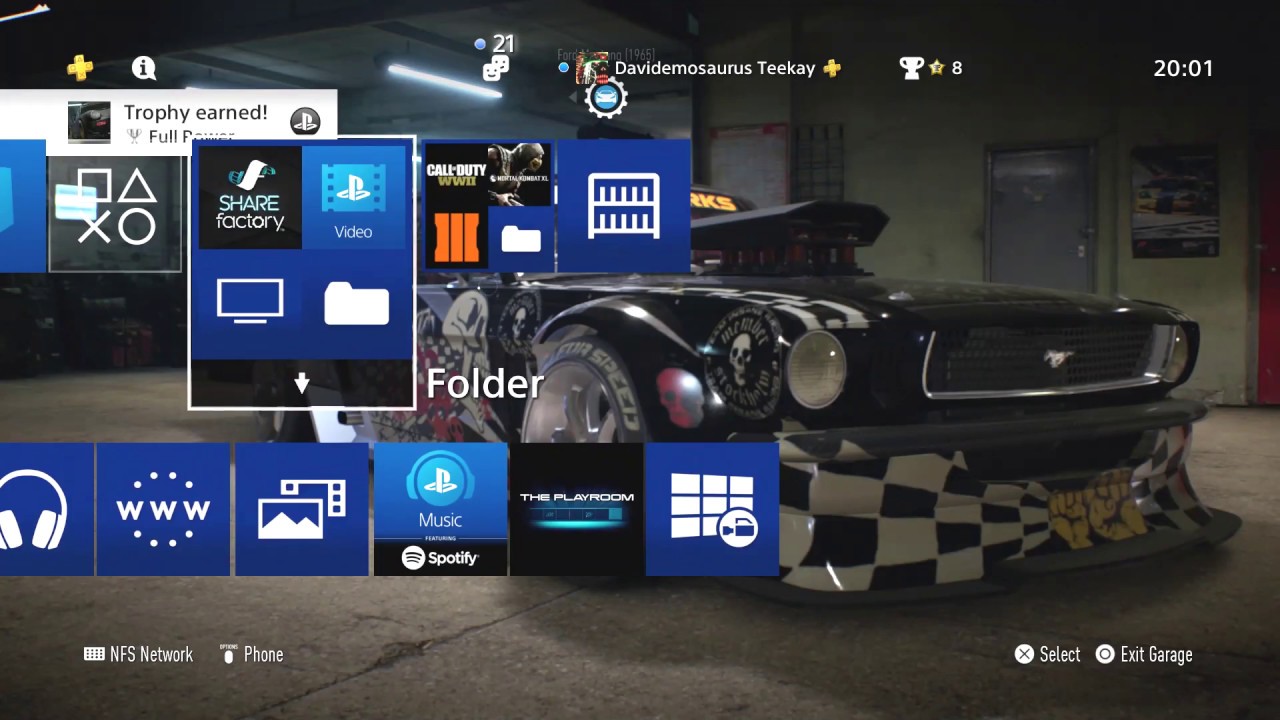Open the messages gear icon under the avatar
This screenshot has width=1280, height=720.
[x=605, y=98]
